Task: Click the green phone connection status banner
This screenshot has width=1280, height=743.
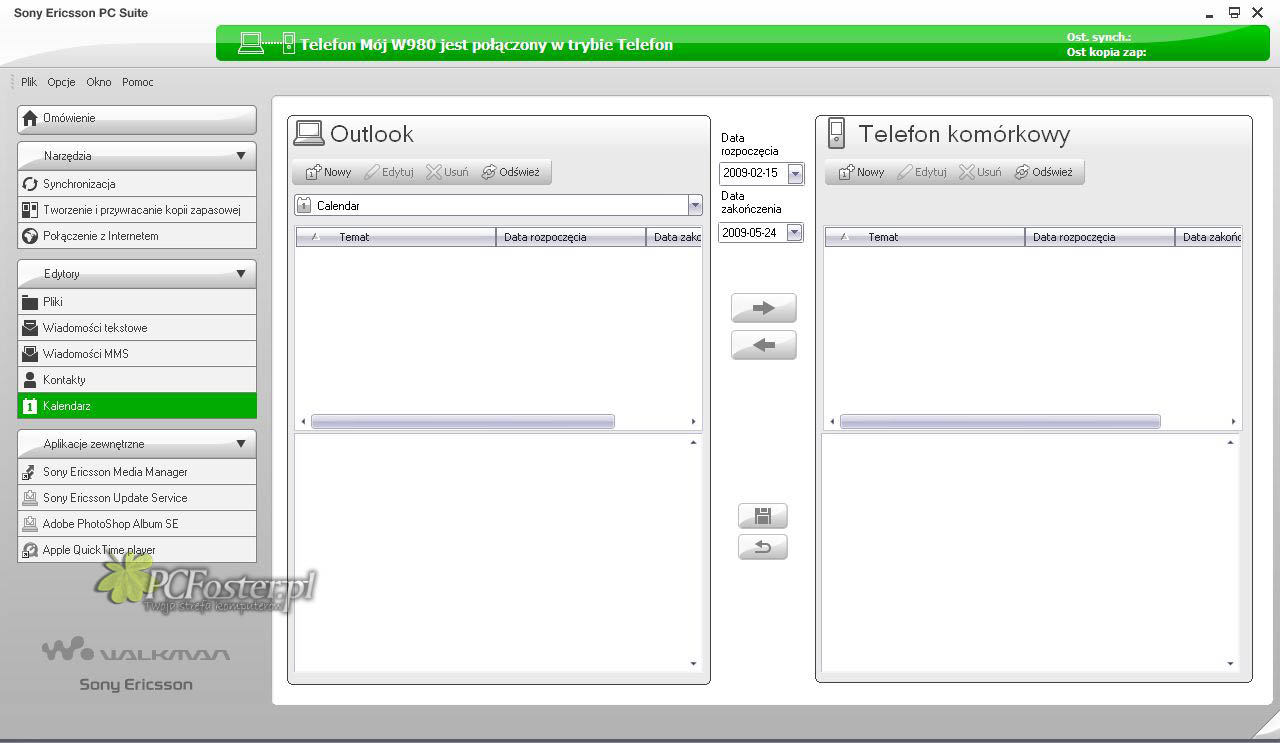Action: pos(743,44)
